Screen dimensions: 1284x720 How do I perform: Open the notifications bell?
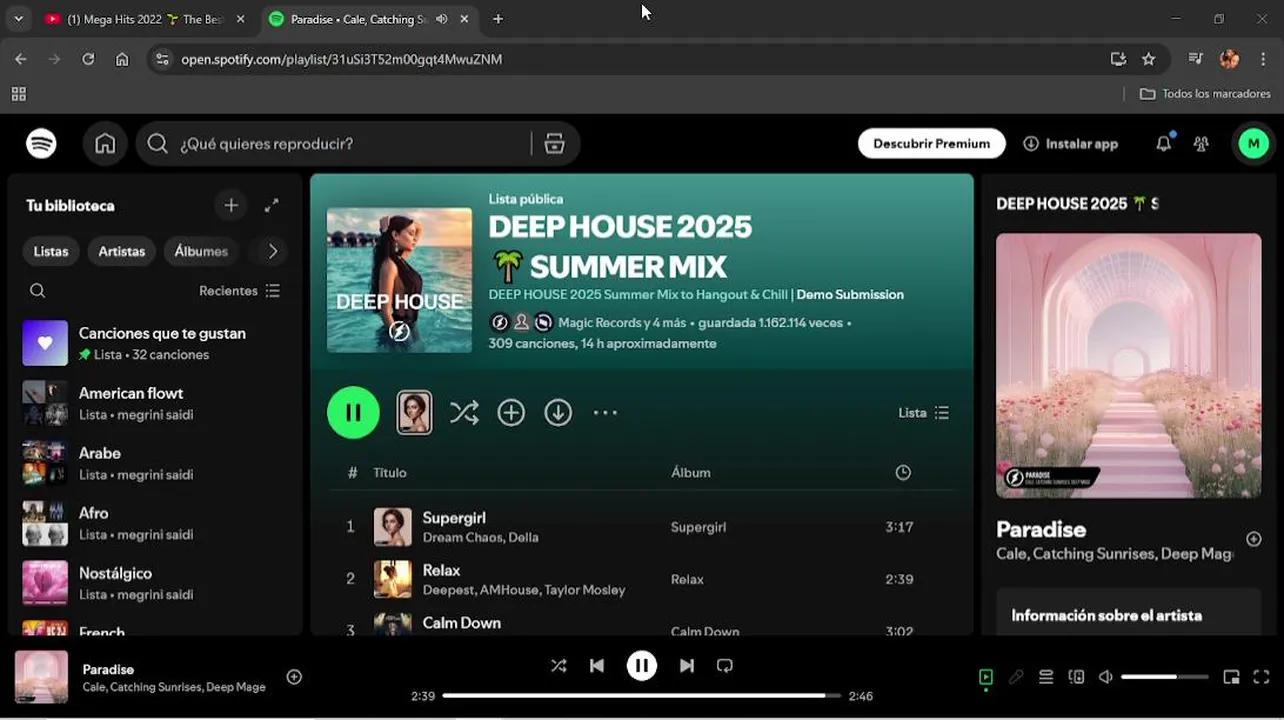1163,144
